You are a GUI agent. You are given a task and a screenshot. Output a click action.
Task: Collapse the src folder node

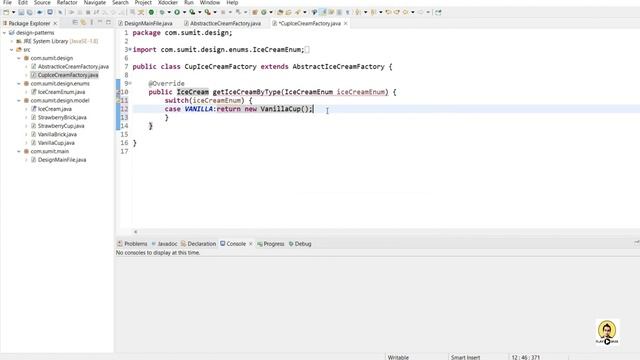pyautogui.click(x=12, y=50)
